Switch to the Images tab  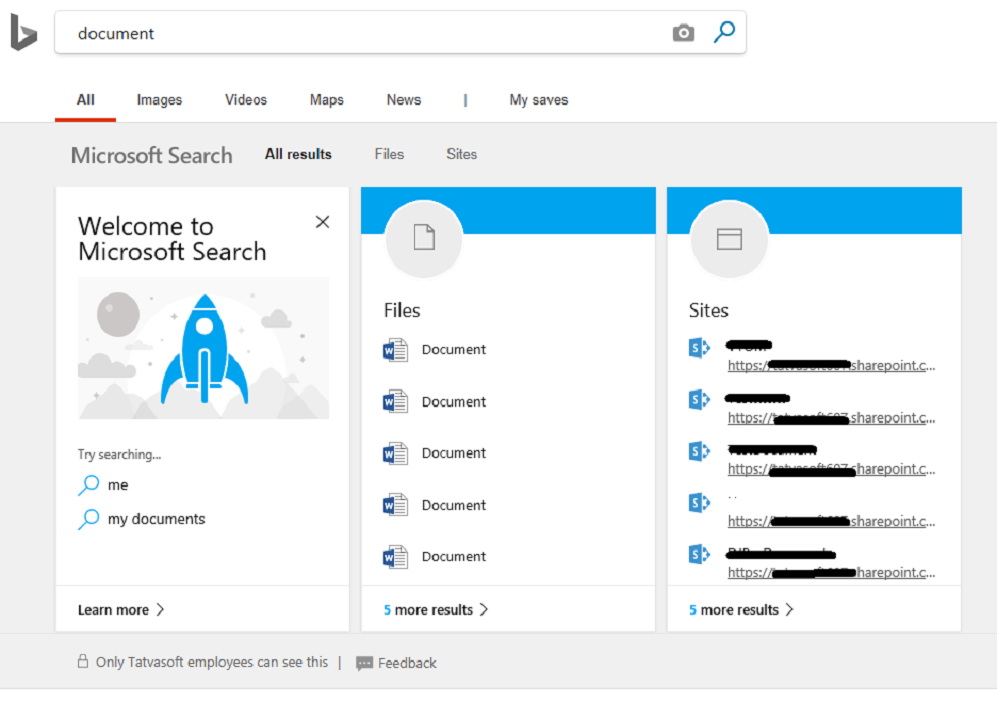click(159, 100)
